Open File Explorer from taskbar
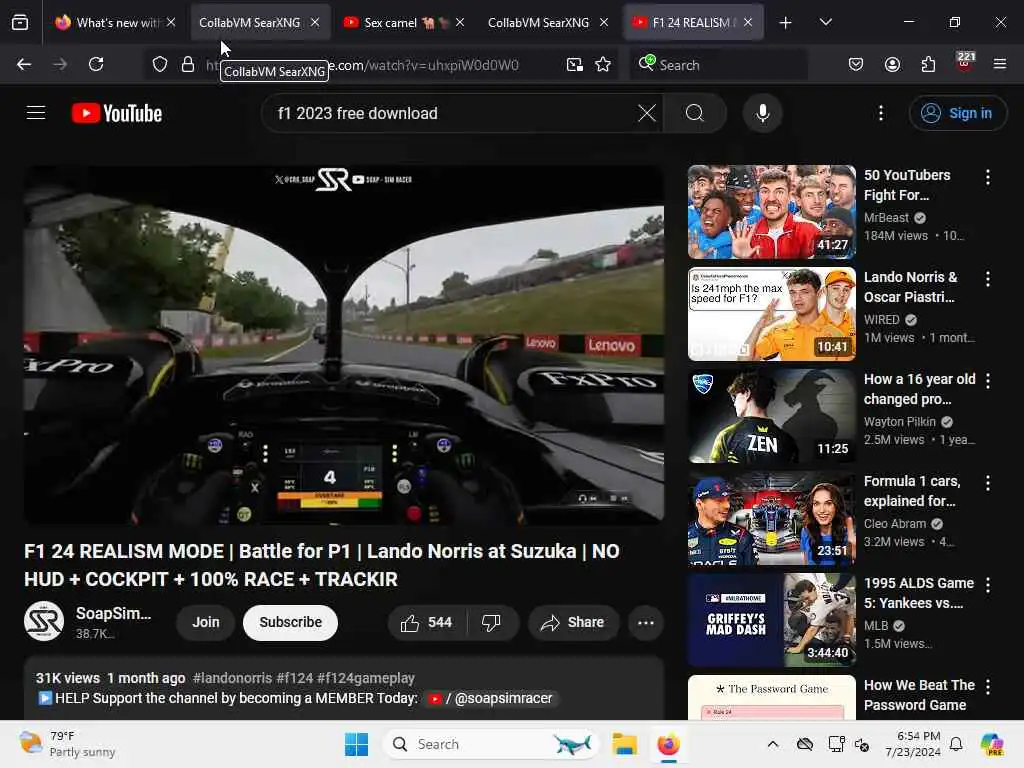Screen dimensions: 1024x768 coord(624,744)
